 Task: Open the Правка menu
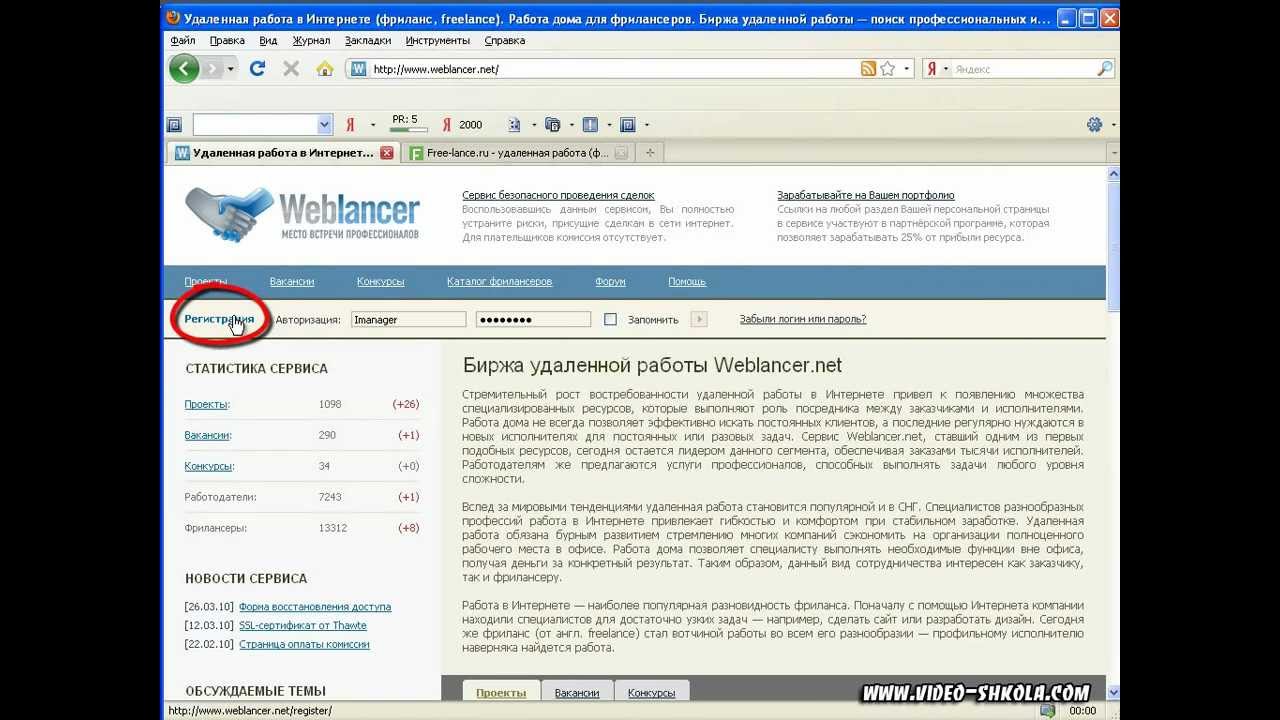click(x=227, y=41)
